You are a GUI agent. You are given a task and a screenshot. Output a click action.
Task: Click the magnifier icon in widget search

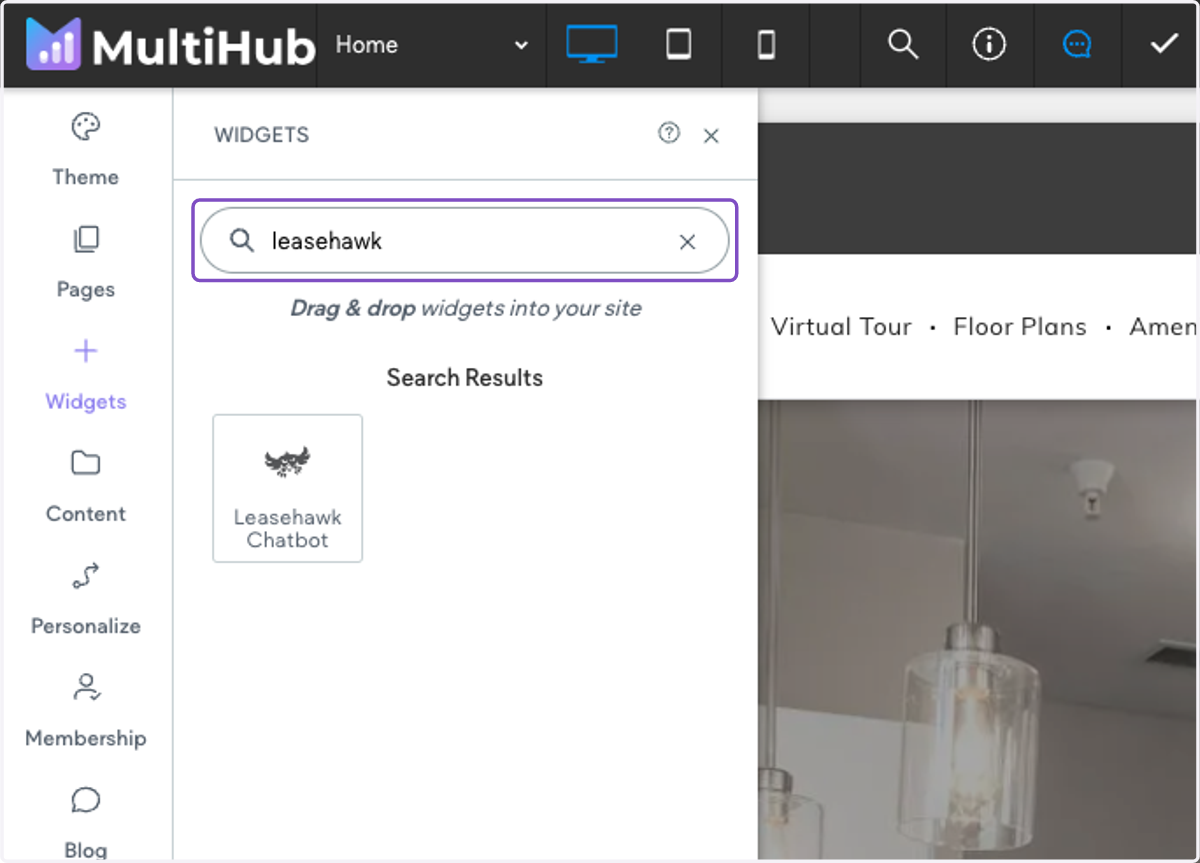[242, 241]
